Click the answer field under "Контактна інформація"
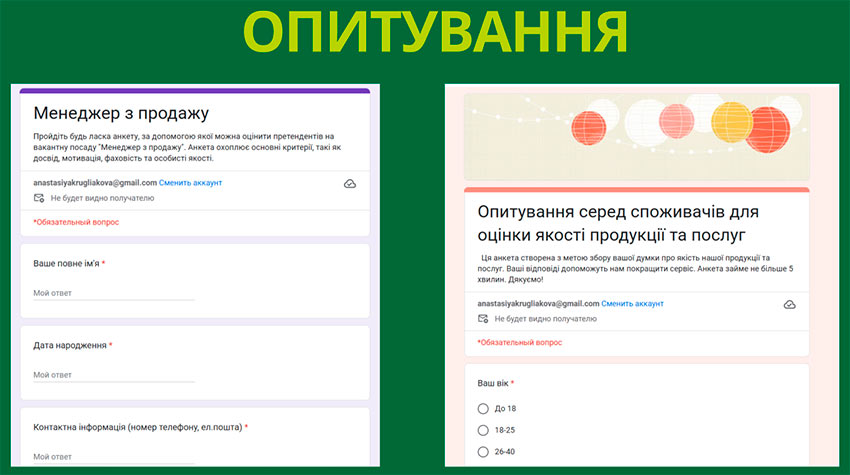 point(113,457)
